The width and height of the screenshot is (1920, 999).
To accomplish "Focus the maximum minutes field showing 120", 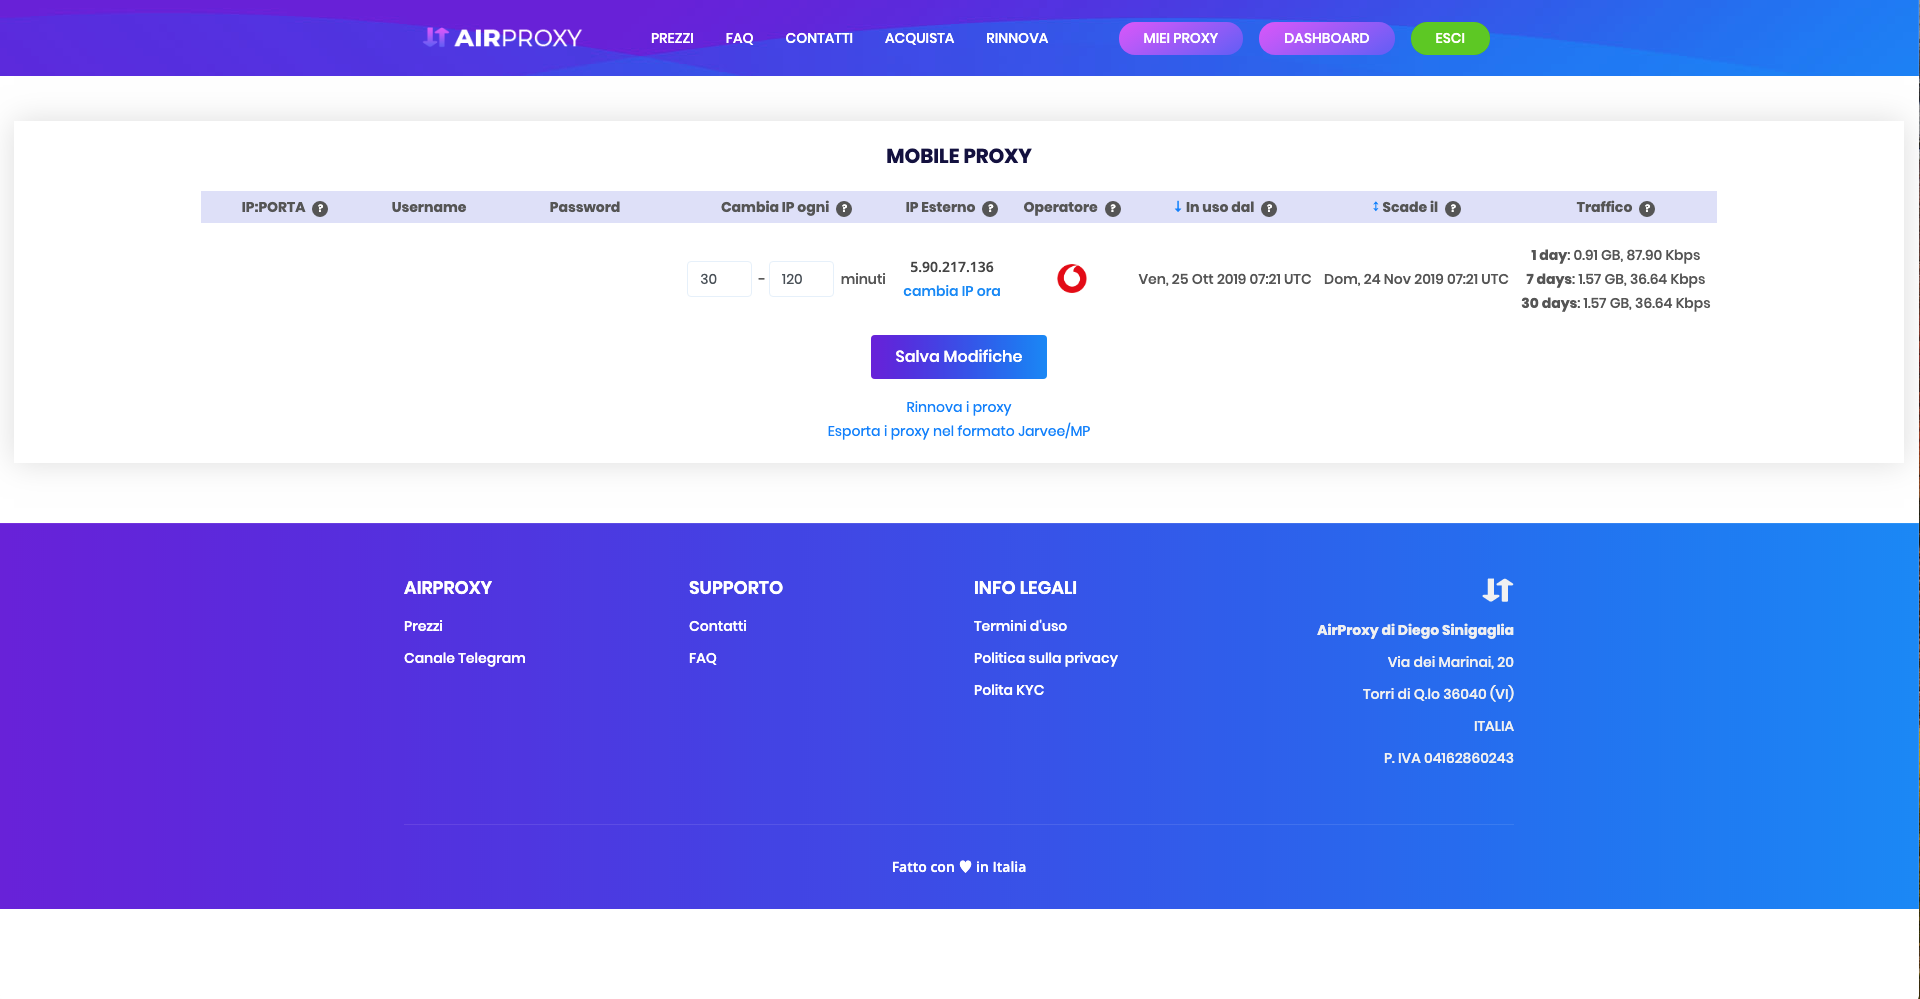I will click(x=801, y=279).
